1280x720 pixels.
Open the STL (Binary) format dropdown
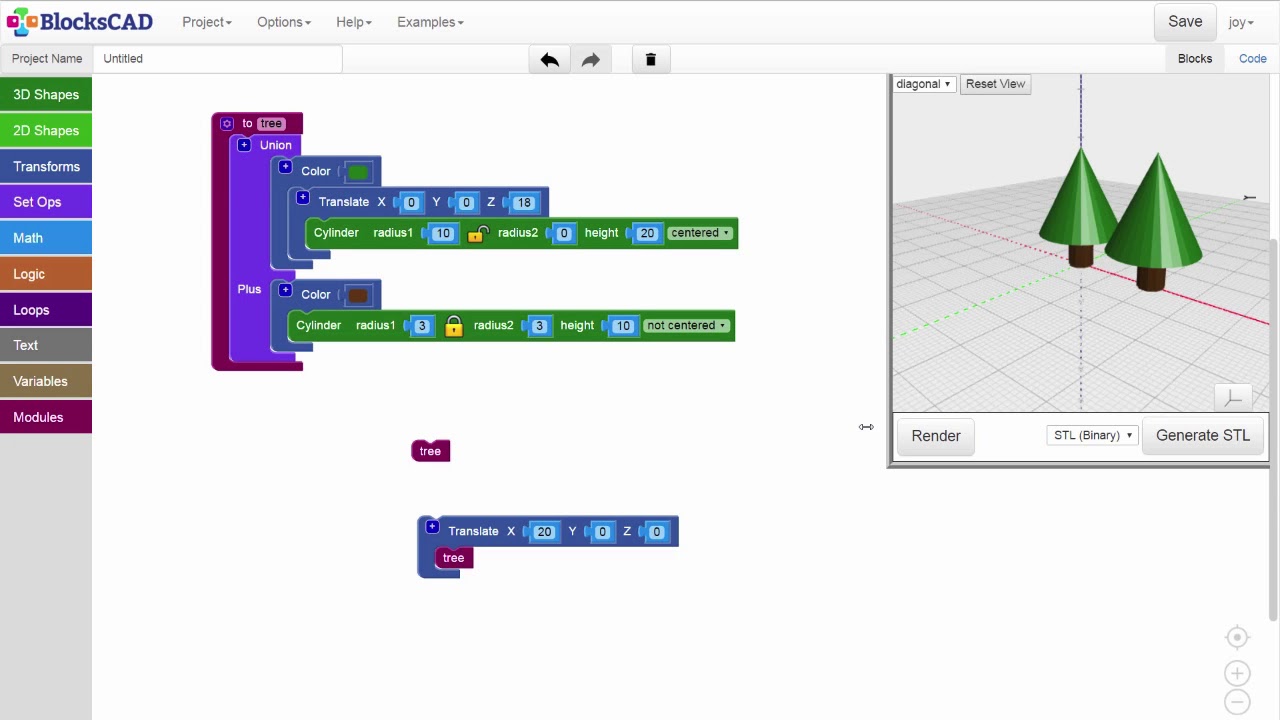(1093, 435)
